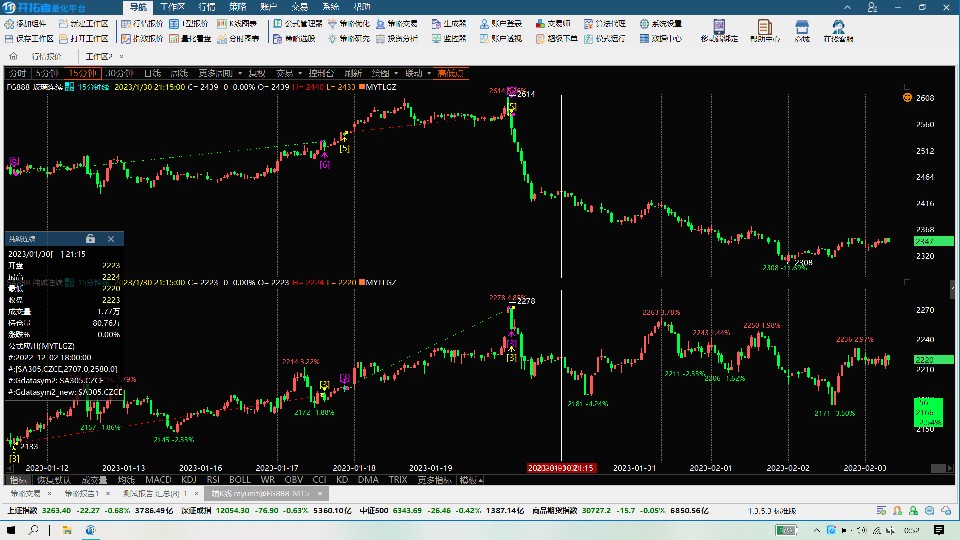Open the 账户登录 user icon
The image size is (960, 540).
pos(484,24)
